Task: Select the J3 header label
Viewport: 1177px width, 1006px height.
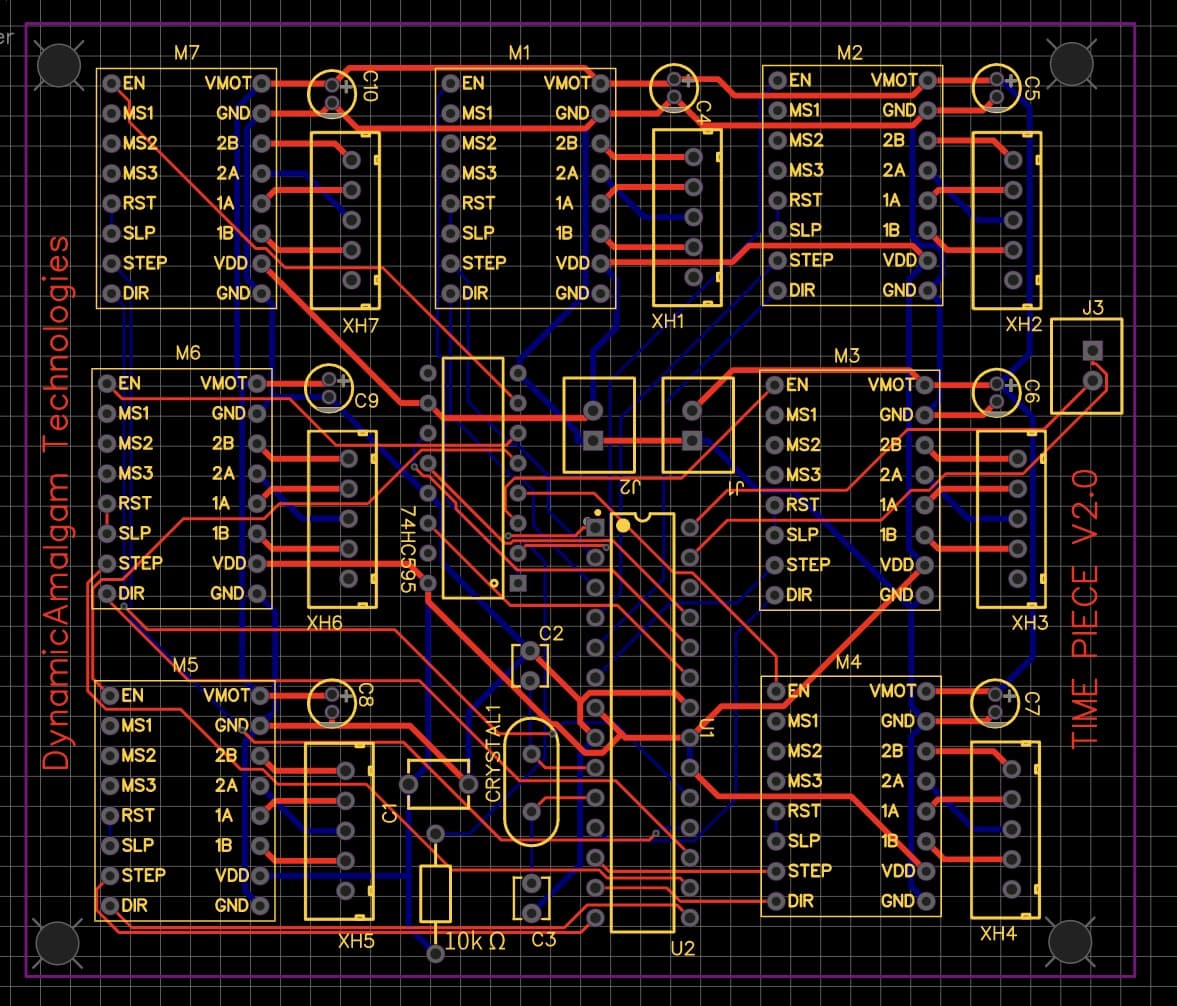Action: click(x=1093, y=308)
